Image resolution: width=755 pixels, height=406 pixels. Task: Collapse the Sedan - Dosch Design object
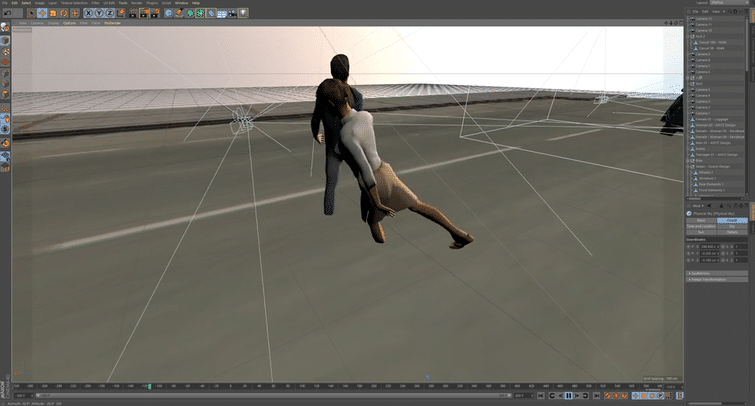click(689, 166)
